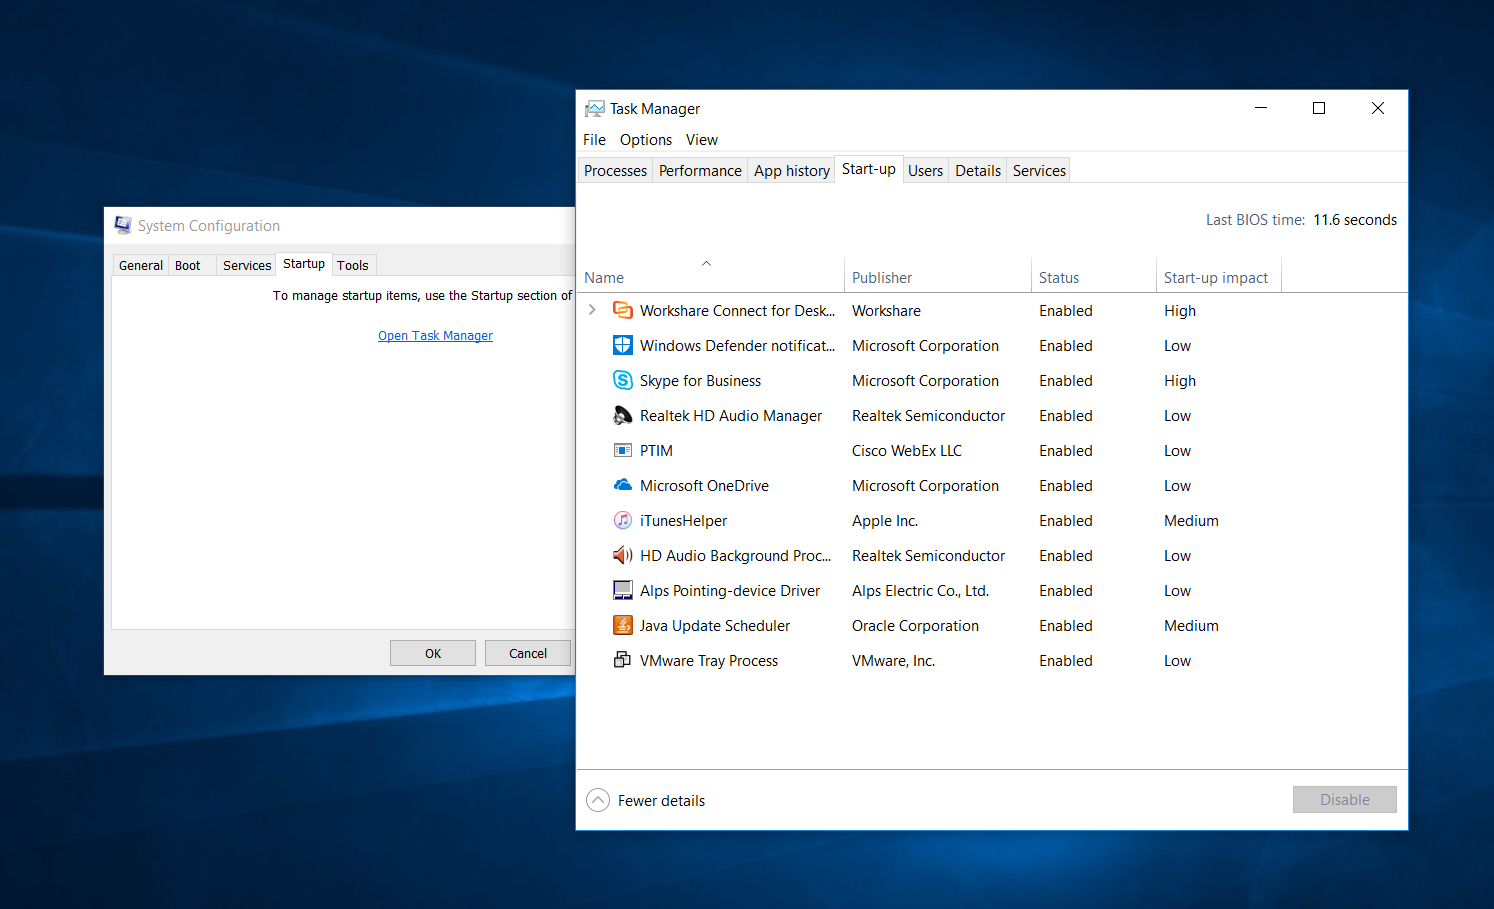This screenshot has height=909, width=1494.
Task: Switch to the Processes tab
Action: coord(615,170)
